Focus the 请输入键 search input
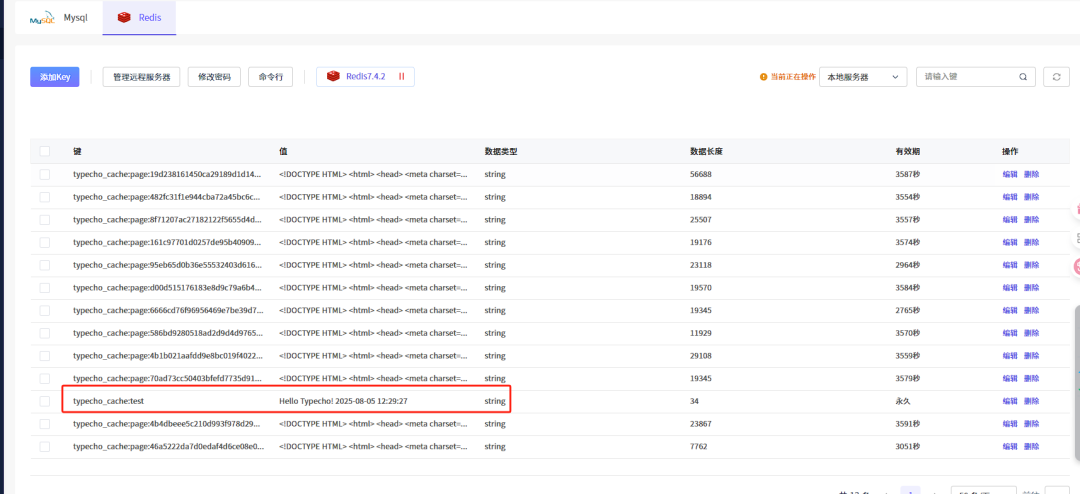Viewport: 1080px width, 494px height. pyautogui.click(x=968, y=77)
